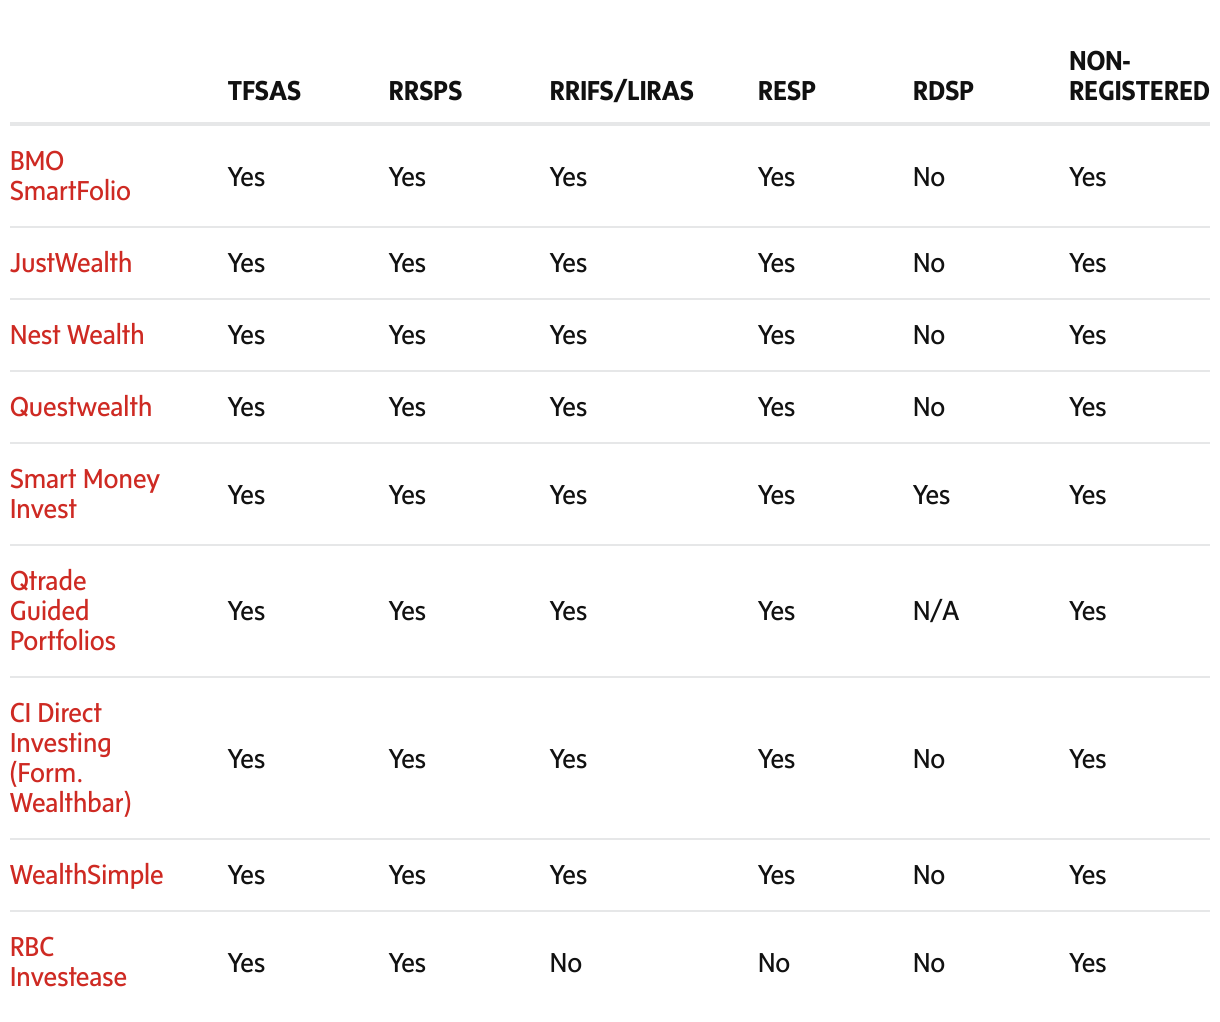Click RBC Investease's RRIFS/LIRAS No cell

(565, 963)
